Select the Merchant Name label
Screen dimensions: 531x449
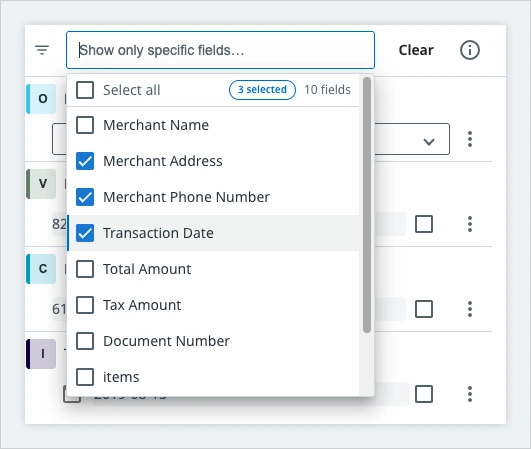156,125
